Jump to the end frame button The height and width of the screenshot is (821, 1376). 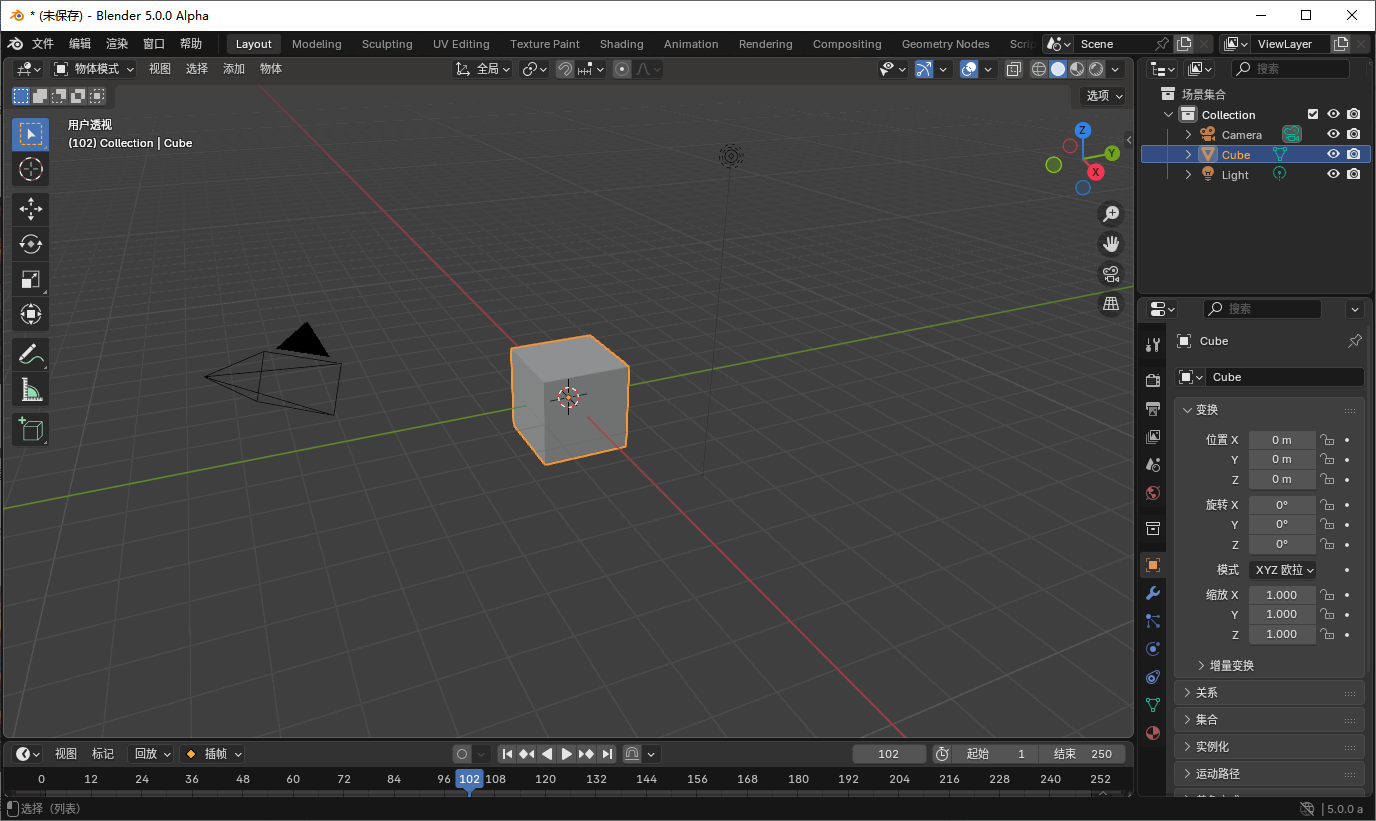point(607,754)
